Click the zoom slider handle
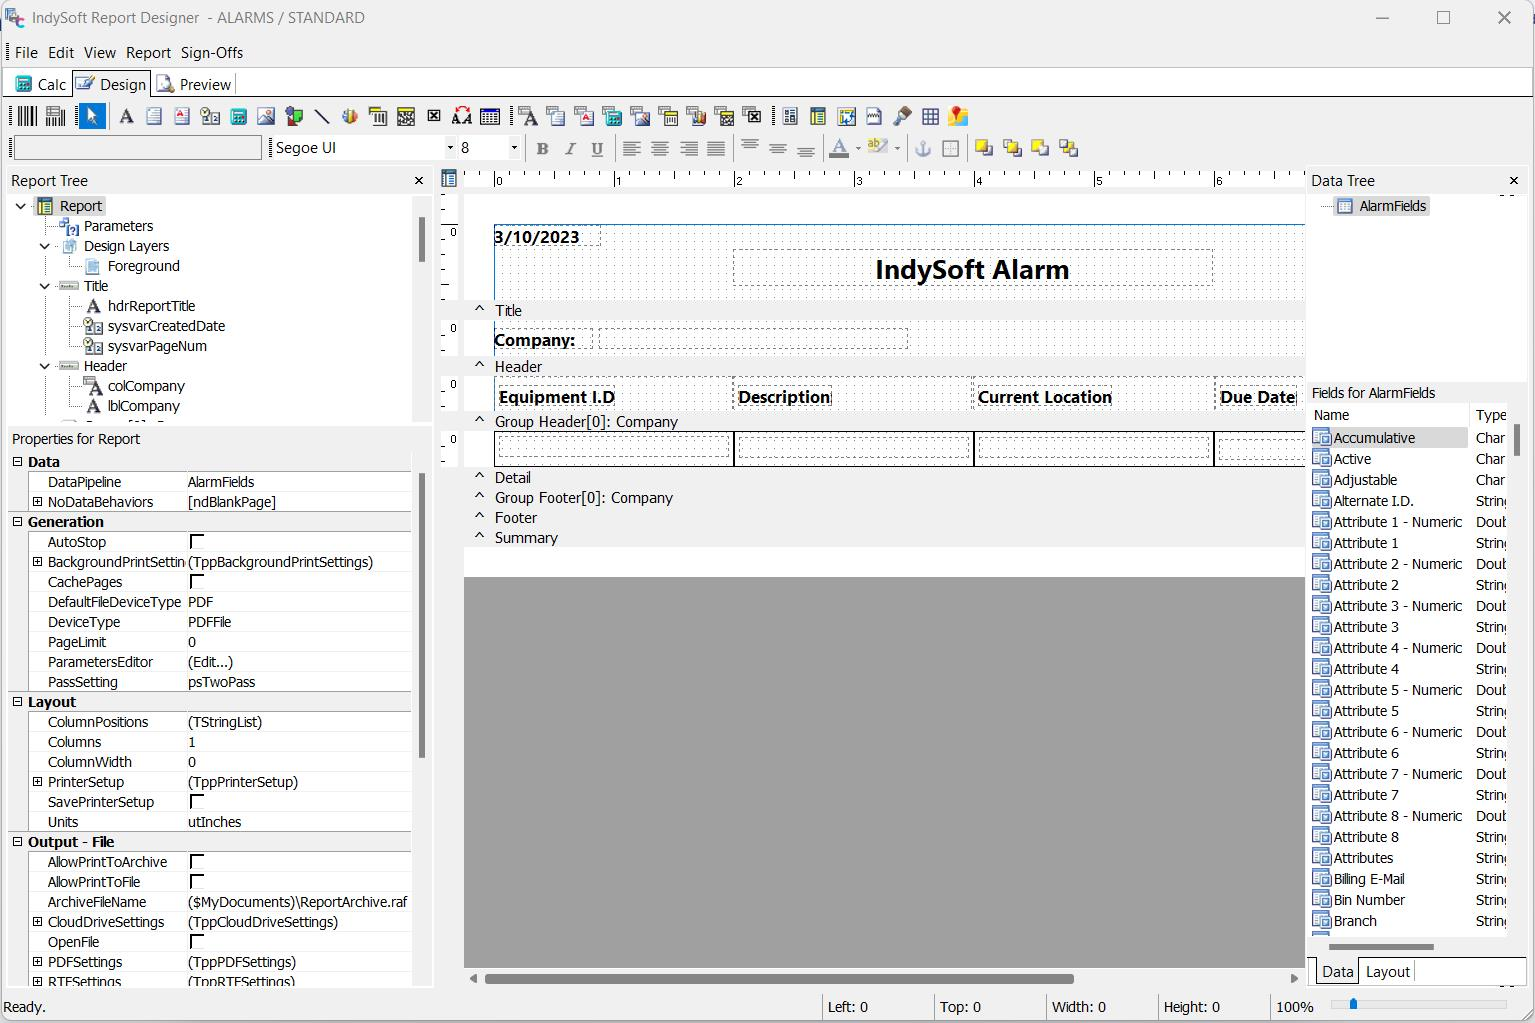The width and height of the screenshot is (1535, 1023). pyautogui.click(x=1353, y=1004)
